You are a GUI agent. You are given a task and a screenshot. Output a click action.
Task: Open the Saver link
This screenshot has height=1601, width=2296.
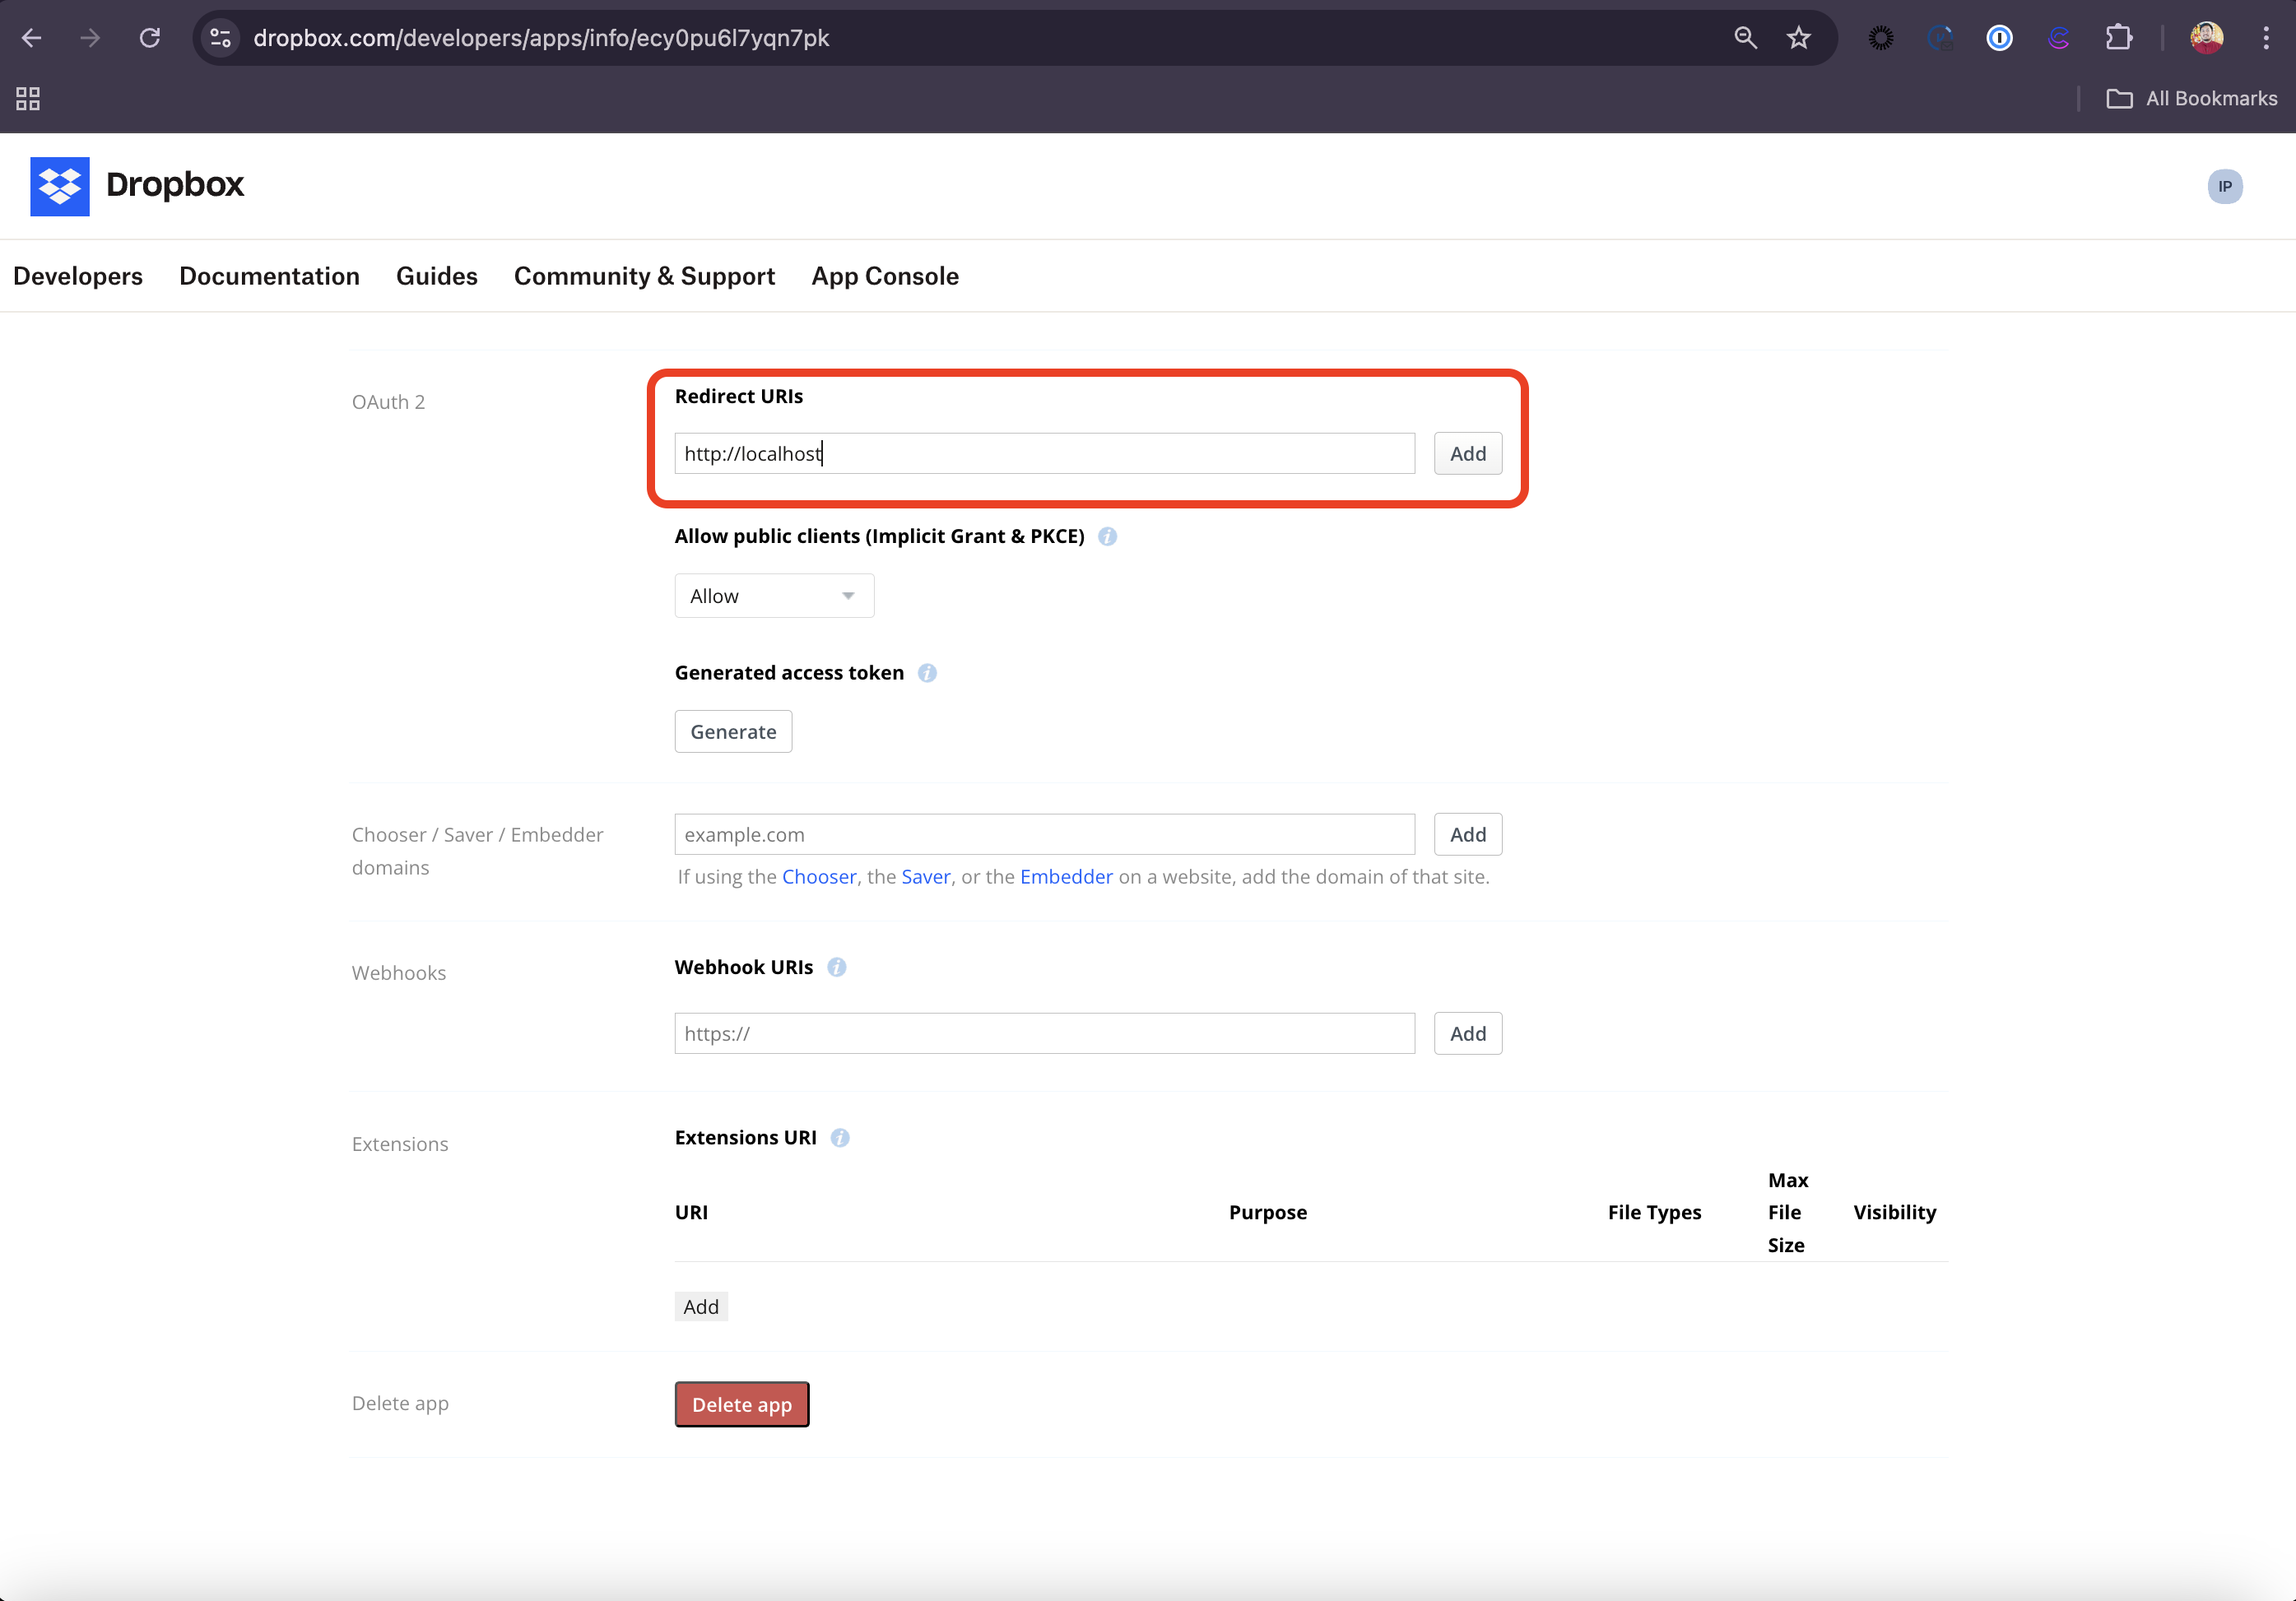tap(926, 877)
